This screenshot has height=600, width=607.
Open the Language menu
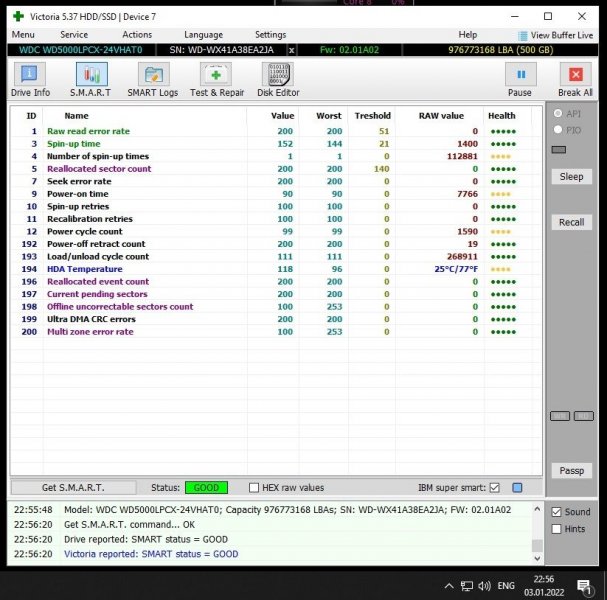[x=204, y=35]
